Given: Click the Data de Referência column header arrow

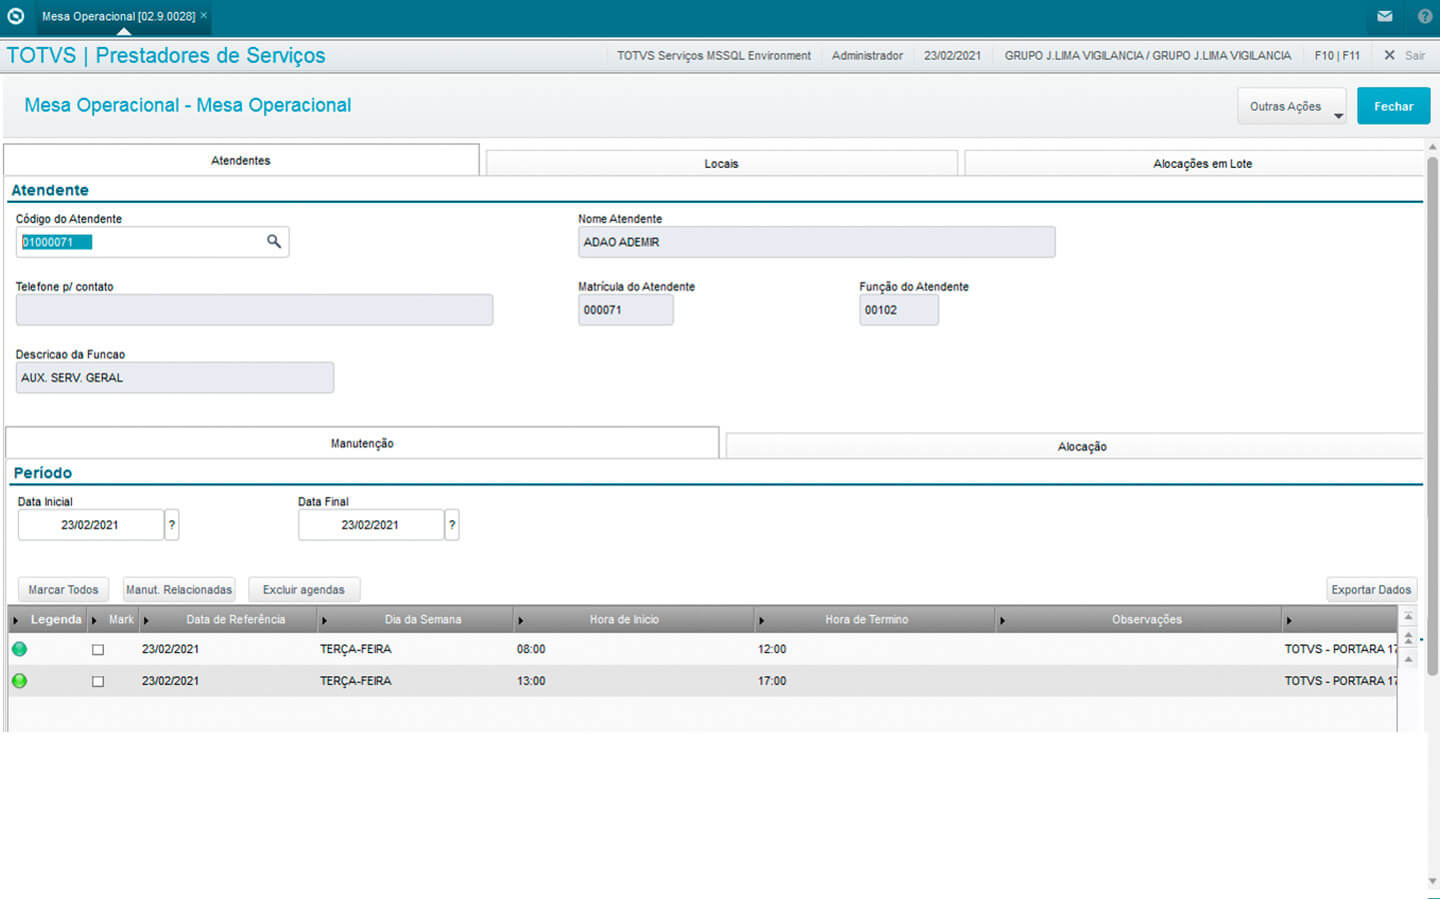Looking at the screenshot, I should 147,621.
